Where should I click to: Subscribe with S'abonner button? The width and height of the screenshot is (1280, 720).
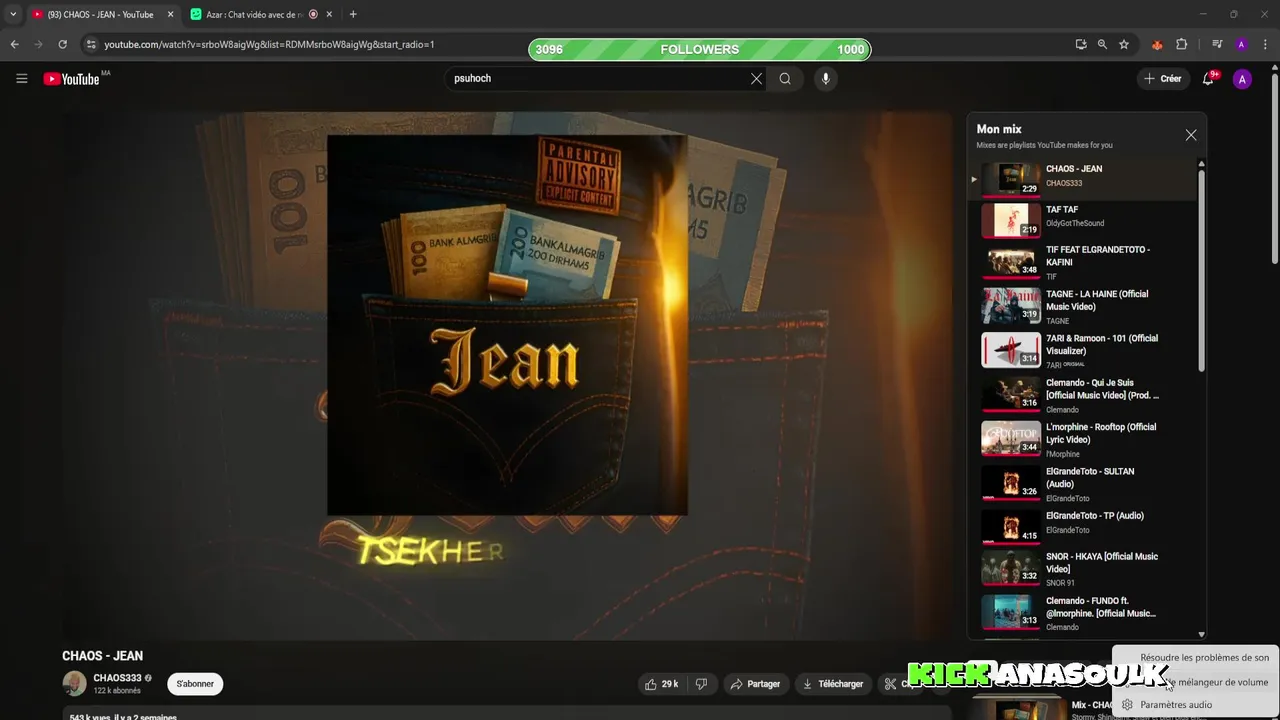[195, 684]
